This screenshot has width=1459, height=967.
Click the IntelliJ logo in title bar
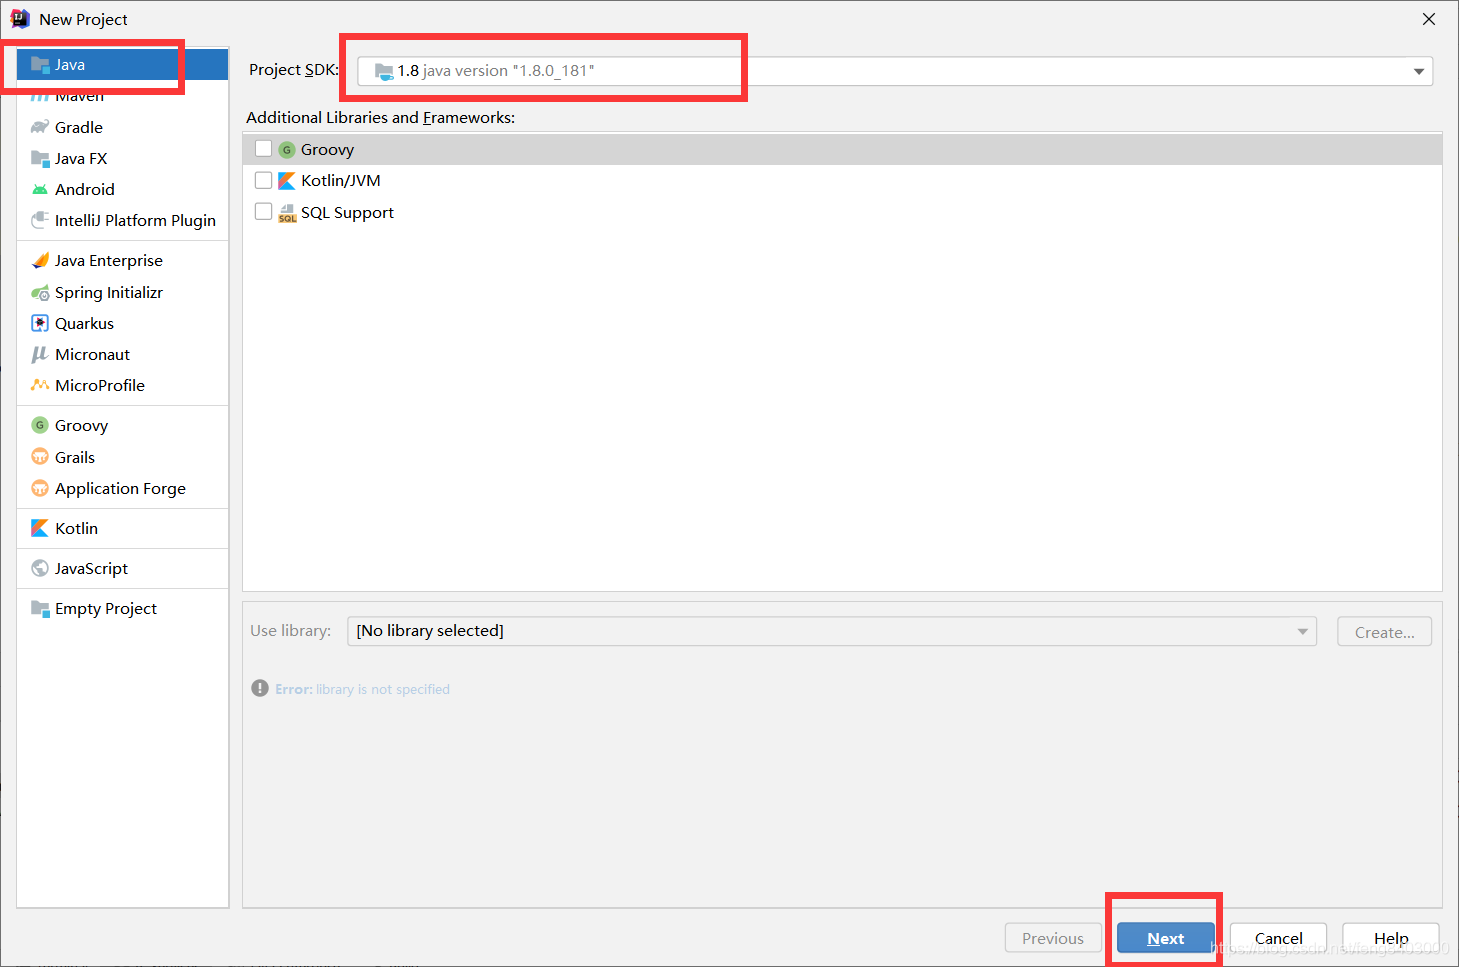tap(19, 19)
